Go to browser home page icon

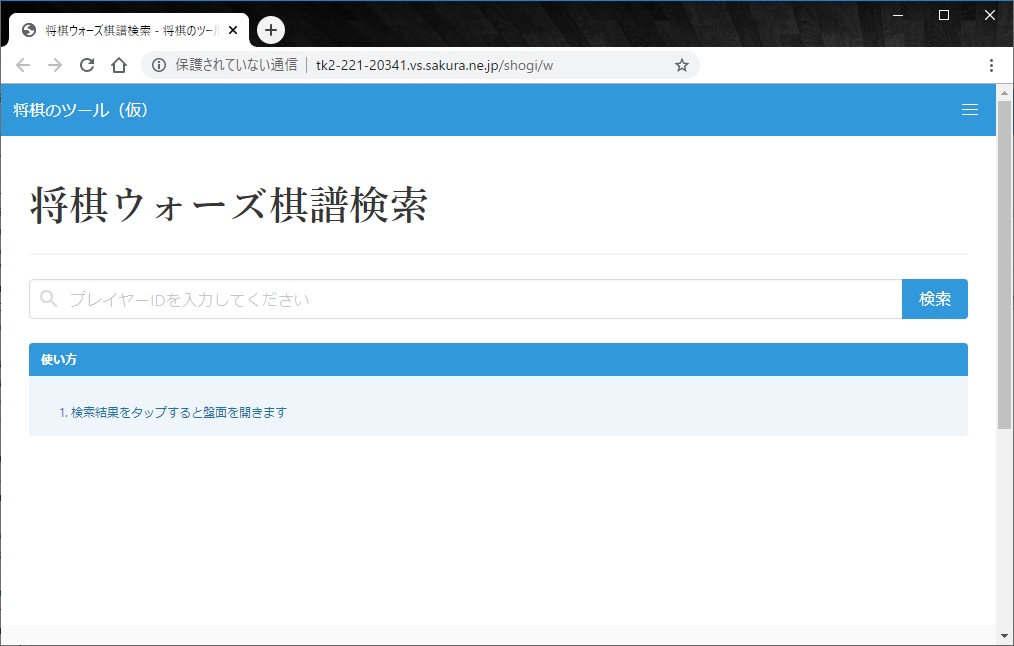tap(119, 65)
